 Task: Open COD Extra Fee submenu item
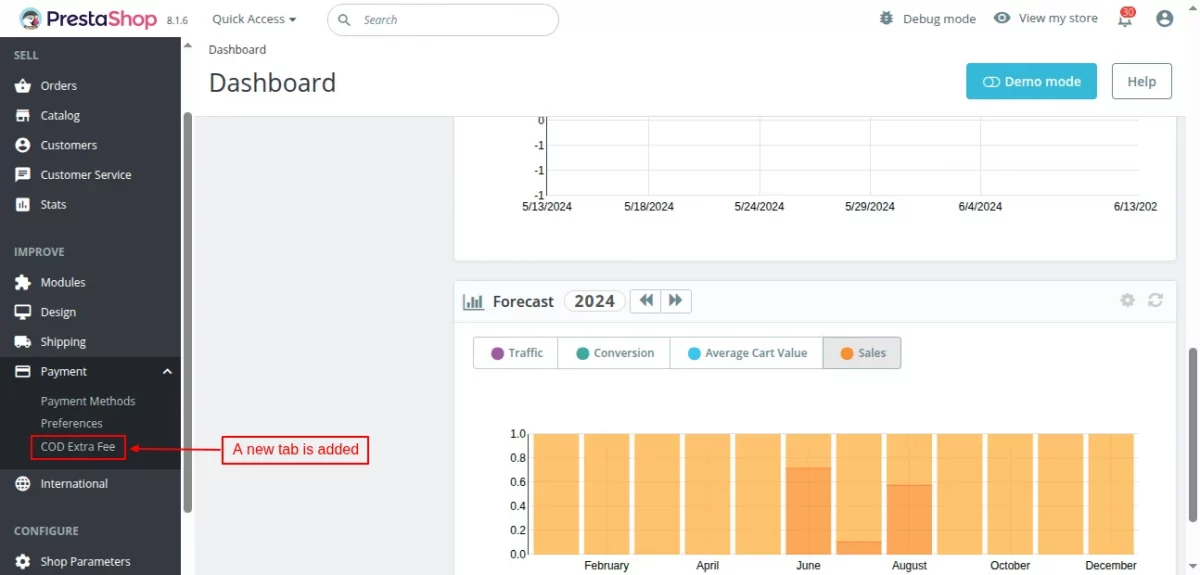point(78,447)
